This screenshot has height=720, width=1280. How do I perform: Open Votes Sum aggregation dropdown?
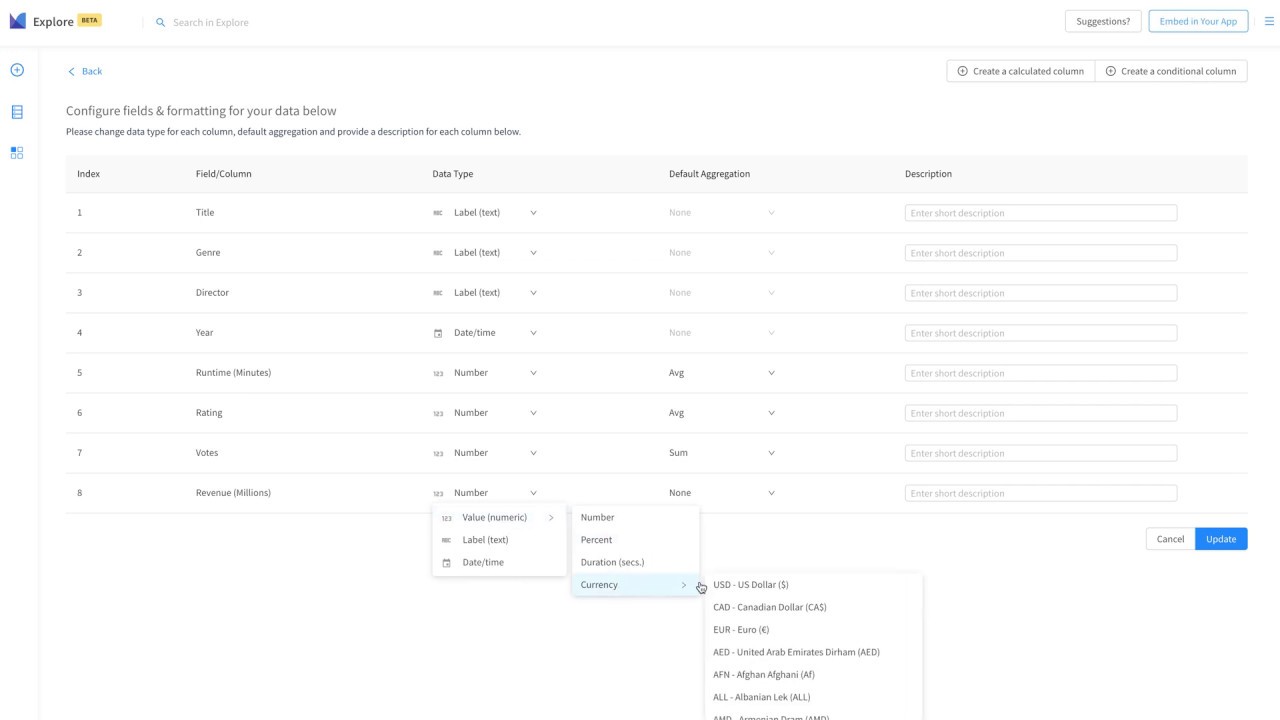[771, 452]
